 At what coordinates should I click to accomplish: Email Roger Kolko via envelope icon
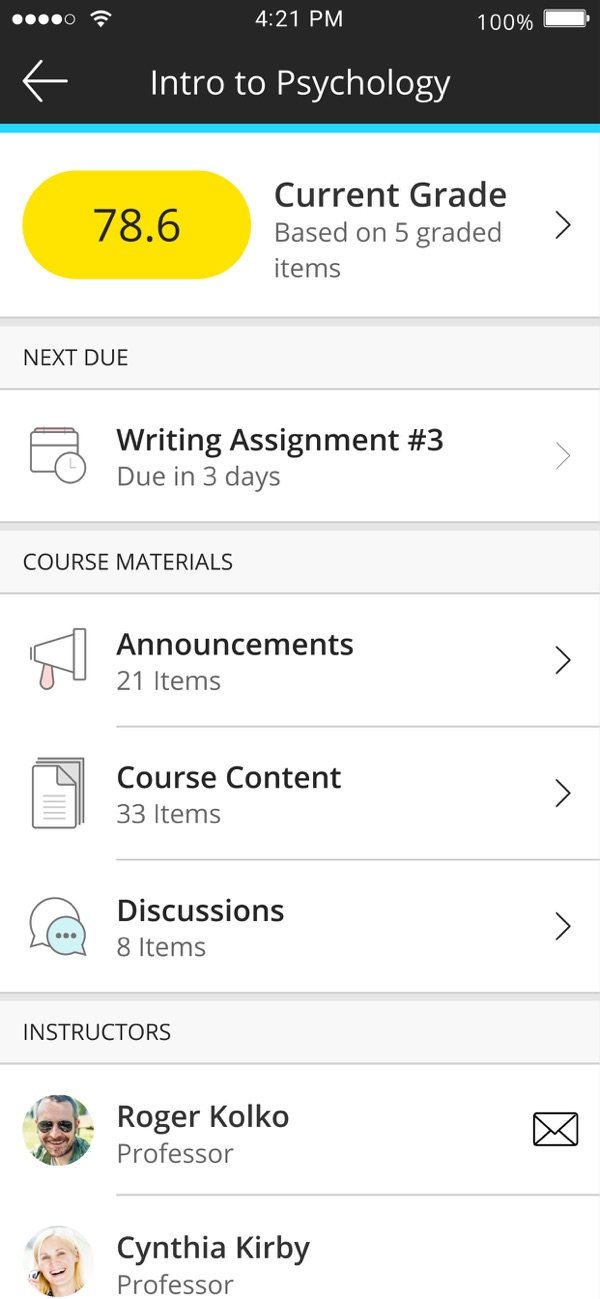point(555,1130)
